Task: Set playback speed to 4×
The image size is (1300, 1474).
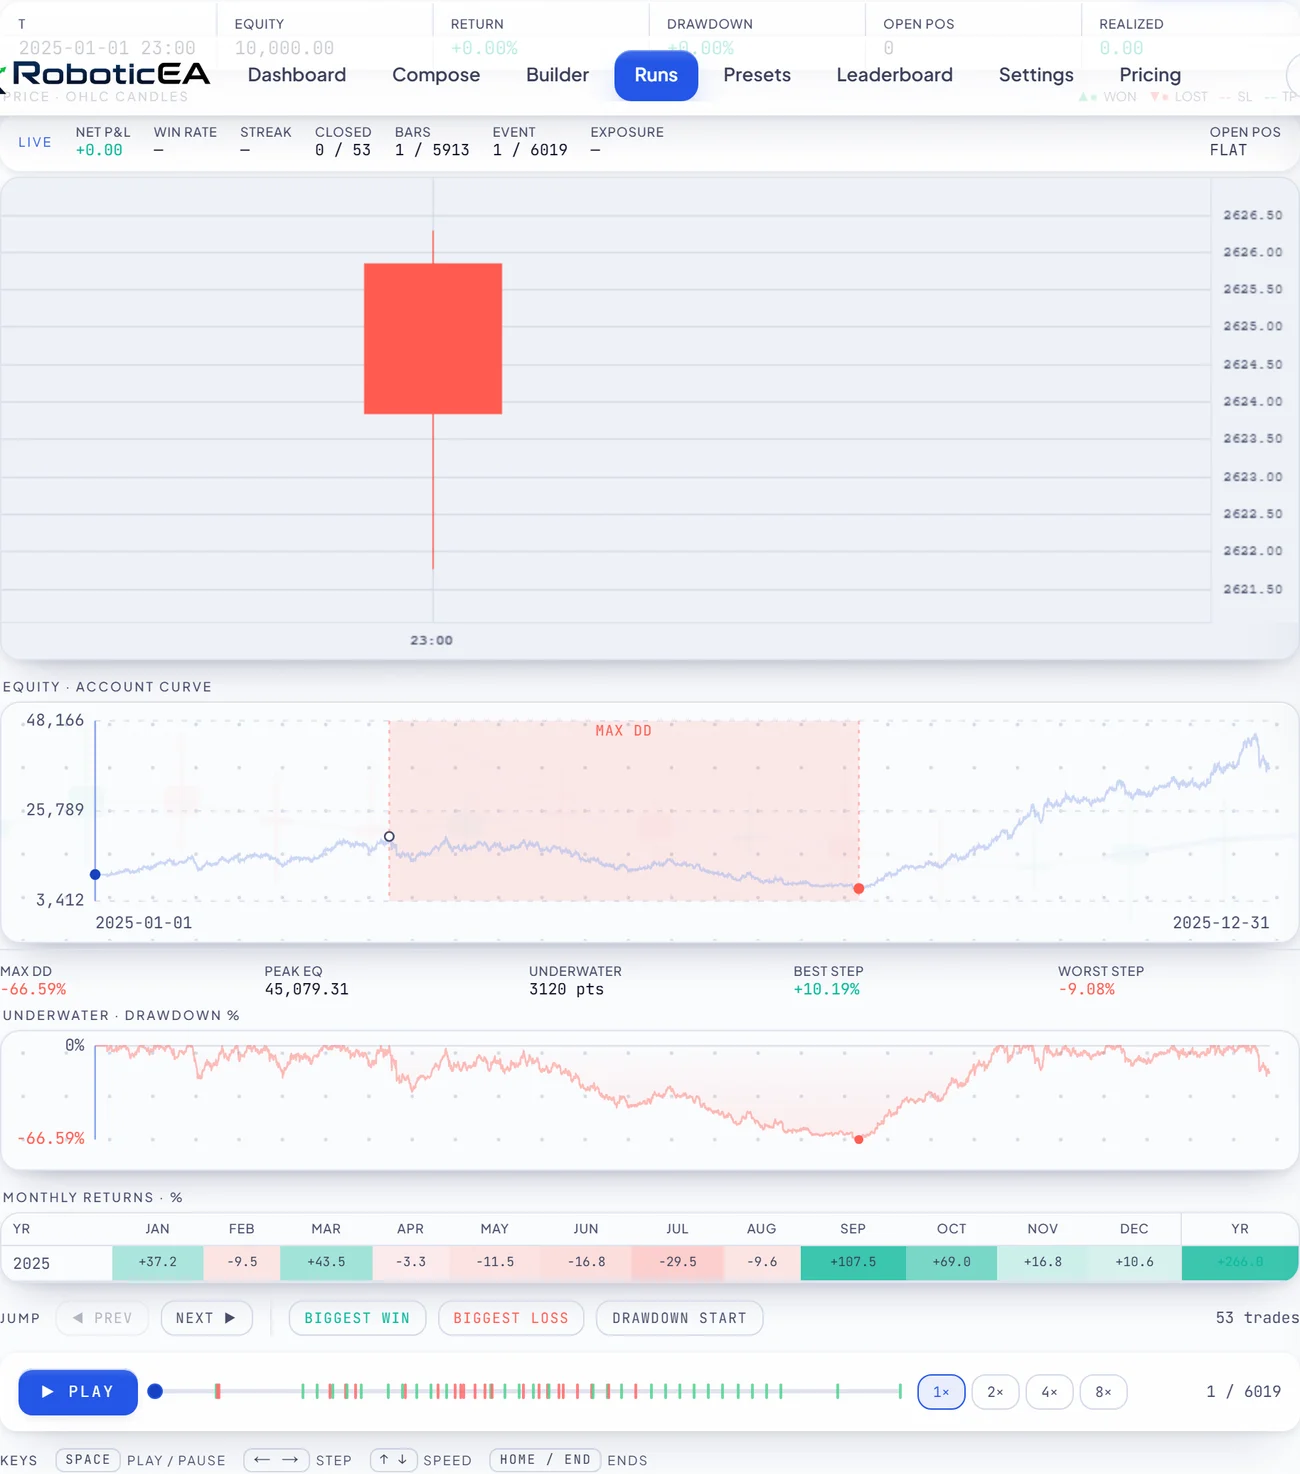Action: [x=1049, y=1392]
